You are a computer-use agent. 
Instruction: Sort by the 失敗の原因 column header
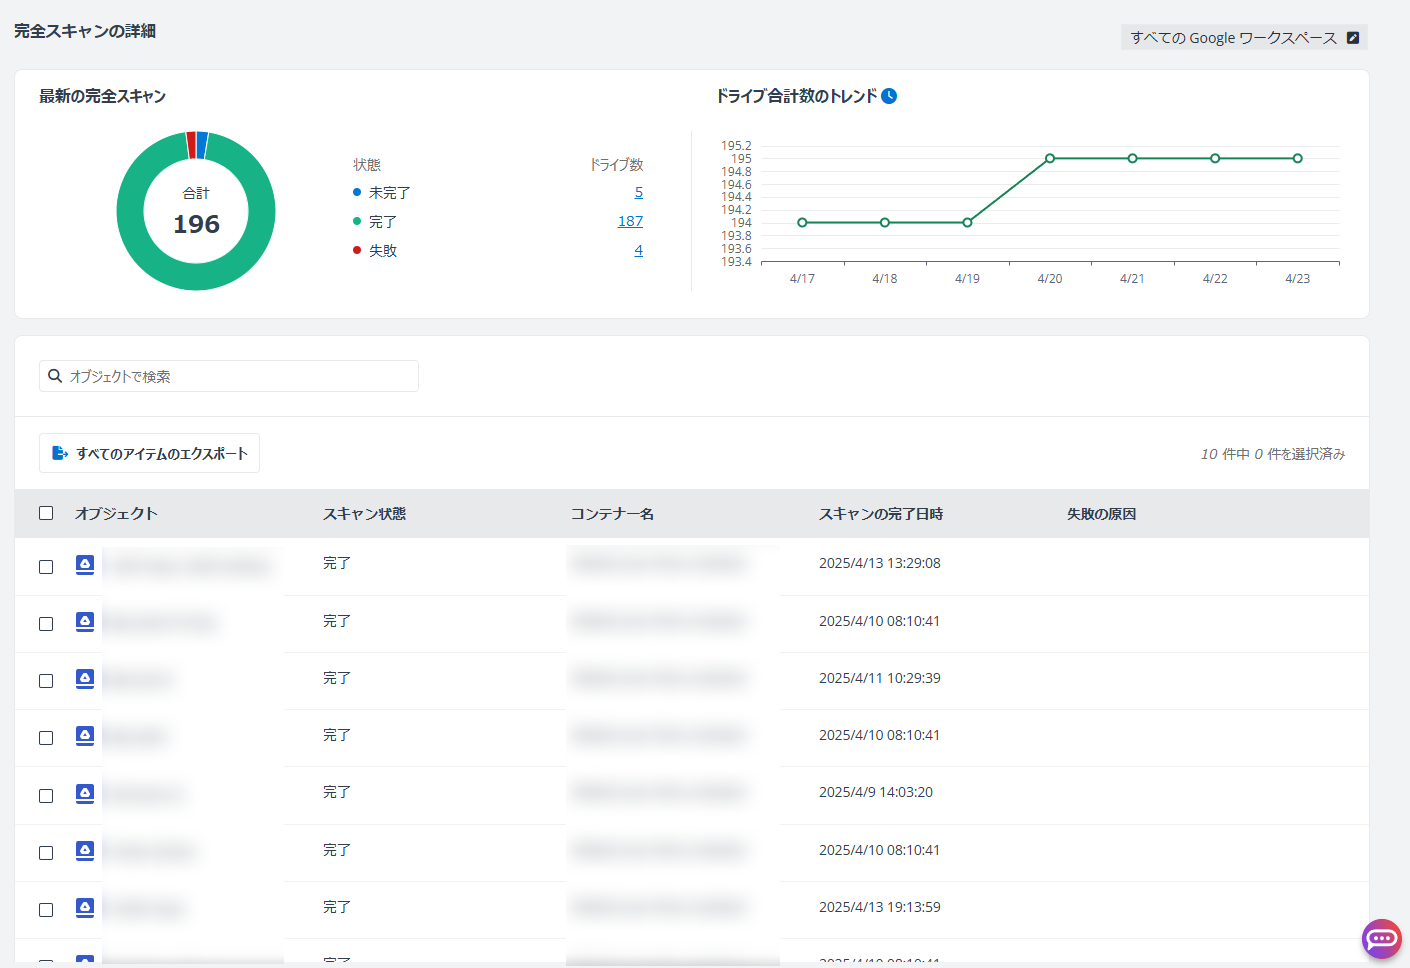pyautogui.click(x=1101, y=513)
